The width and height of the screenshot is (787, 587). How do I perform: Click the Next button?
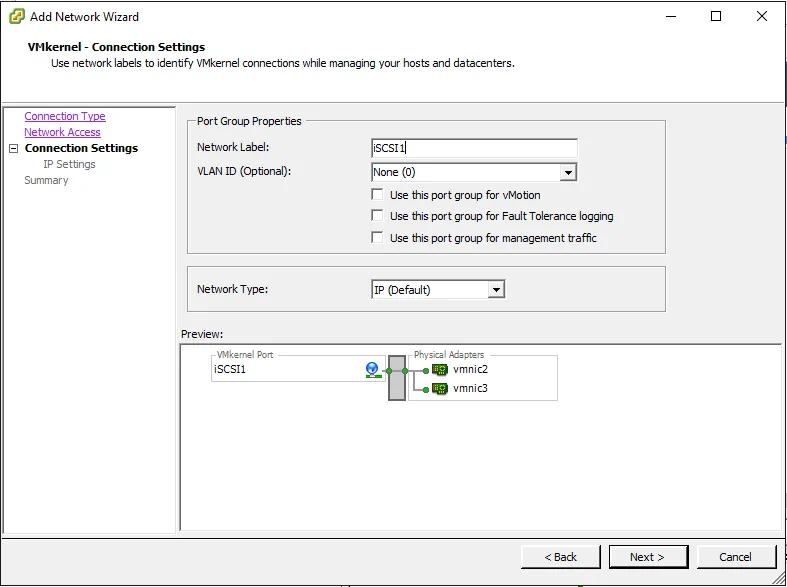pos(648,557)
